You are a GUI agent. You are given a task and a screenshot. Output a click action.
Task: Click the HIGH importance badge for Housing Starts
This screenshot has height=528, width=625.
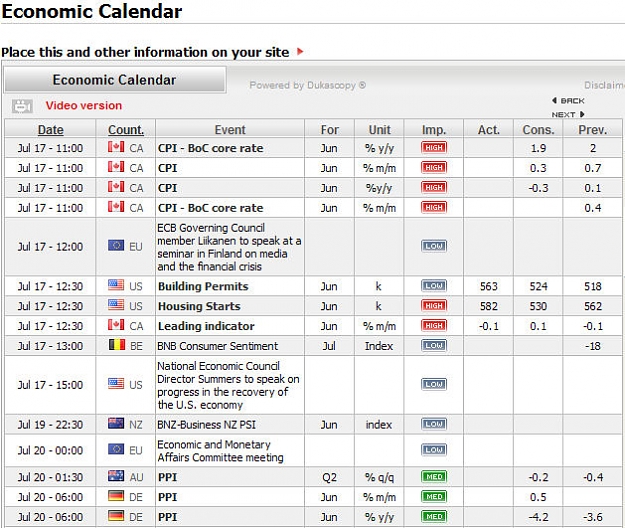[434, 306]
